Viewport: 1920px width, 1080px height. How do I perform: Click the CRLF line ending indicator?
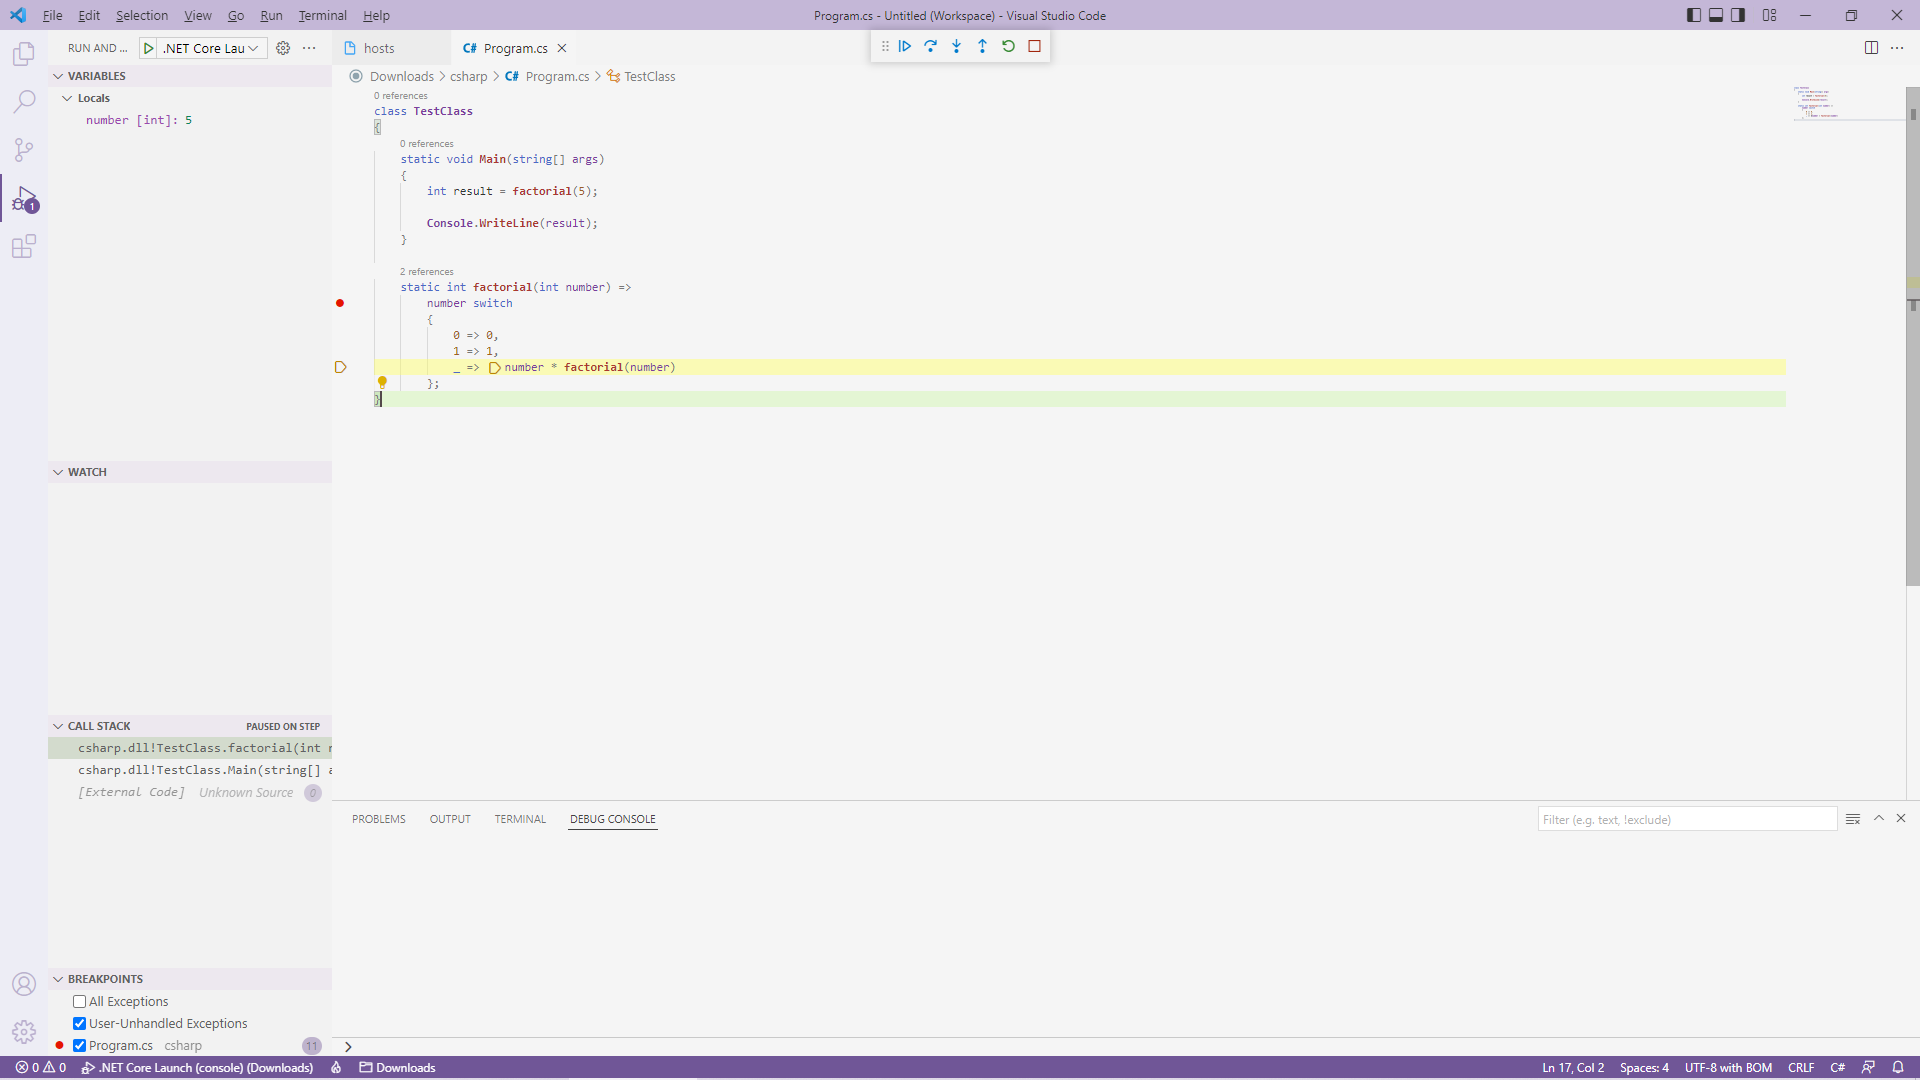click(1800, 1067)
